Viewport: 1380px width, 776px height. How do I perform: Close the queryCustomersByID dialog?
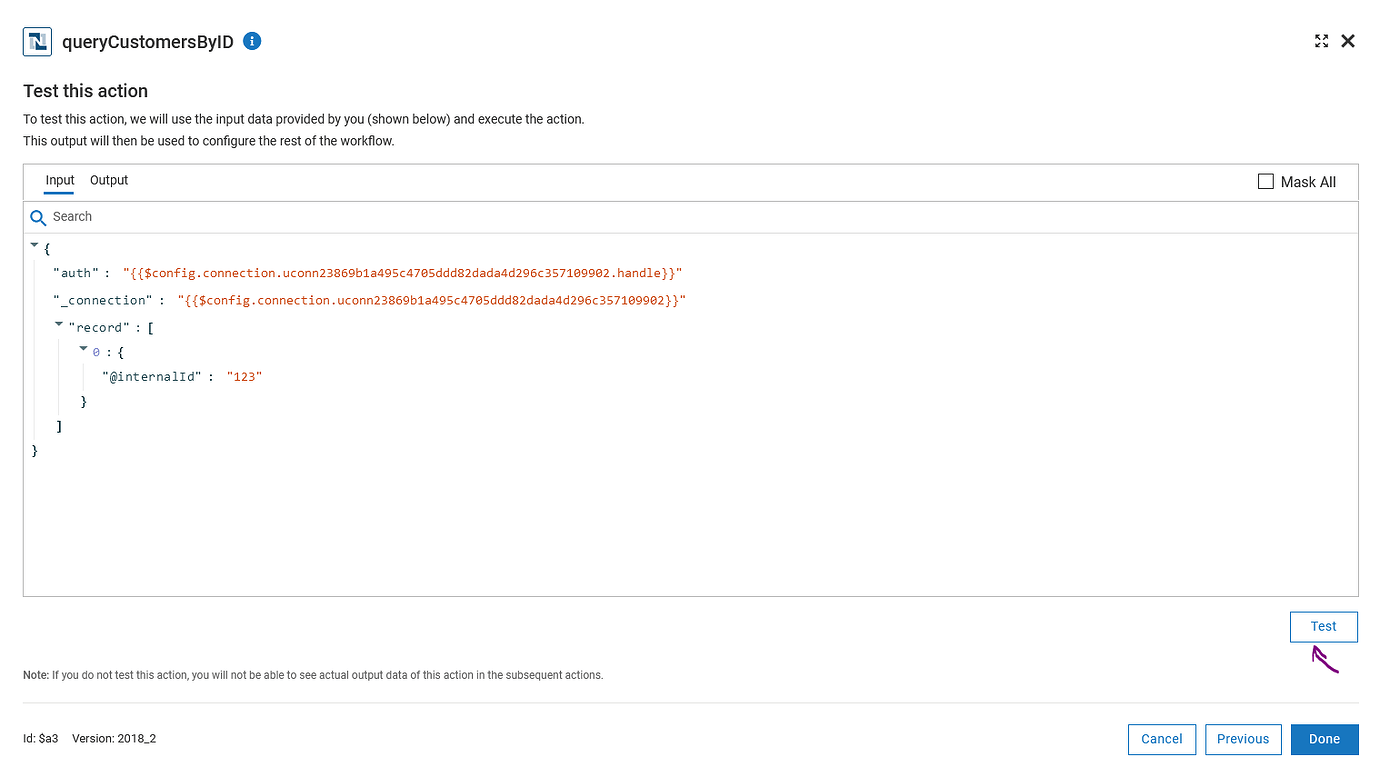pos(1348,41)
